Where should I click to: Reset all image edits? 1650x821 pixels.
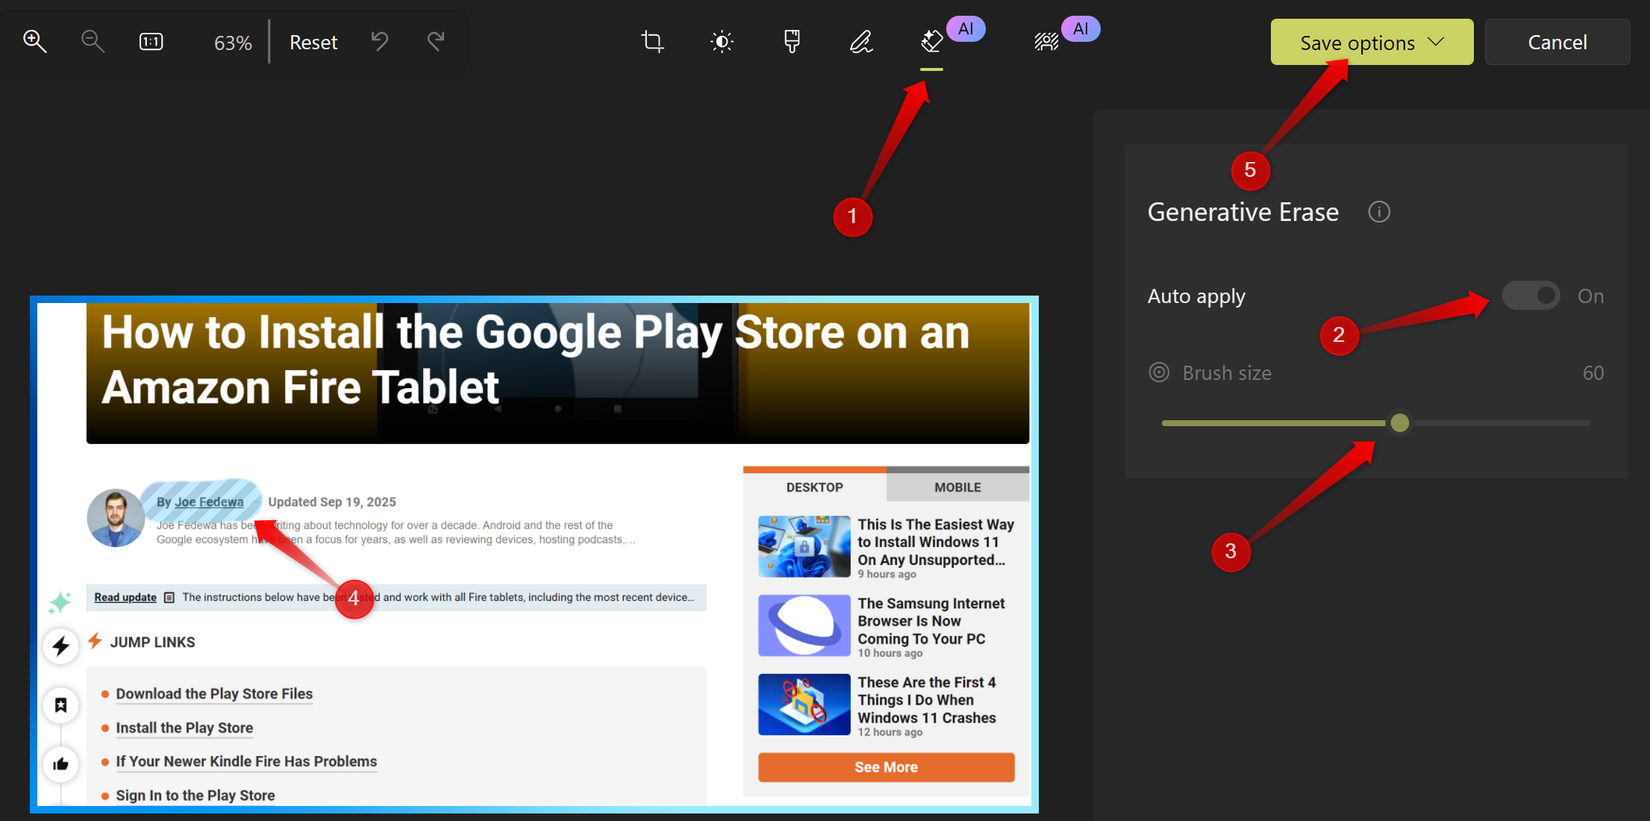(x=313, y=42)
